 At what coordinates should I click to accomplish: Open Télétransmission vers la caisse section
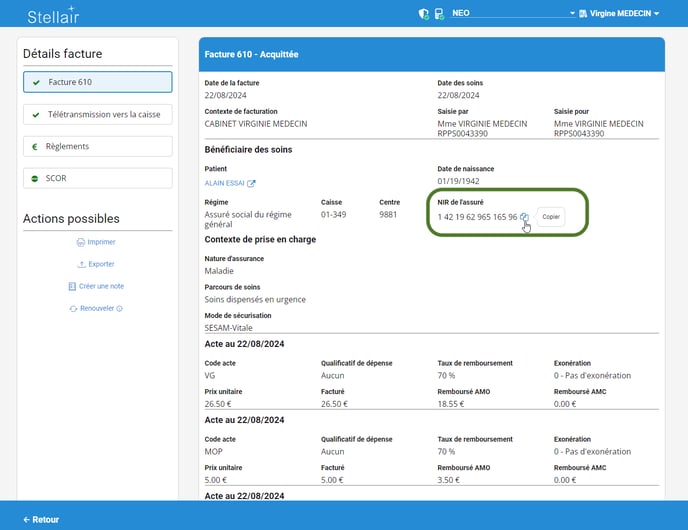(x=97, y=115)
